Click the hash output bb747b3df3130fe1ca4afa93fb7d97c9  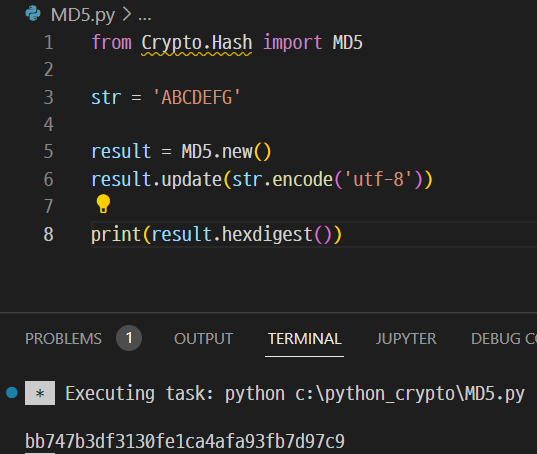click(185, 441)
